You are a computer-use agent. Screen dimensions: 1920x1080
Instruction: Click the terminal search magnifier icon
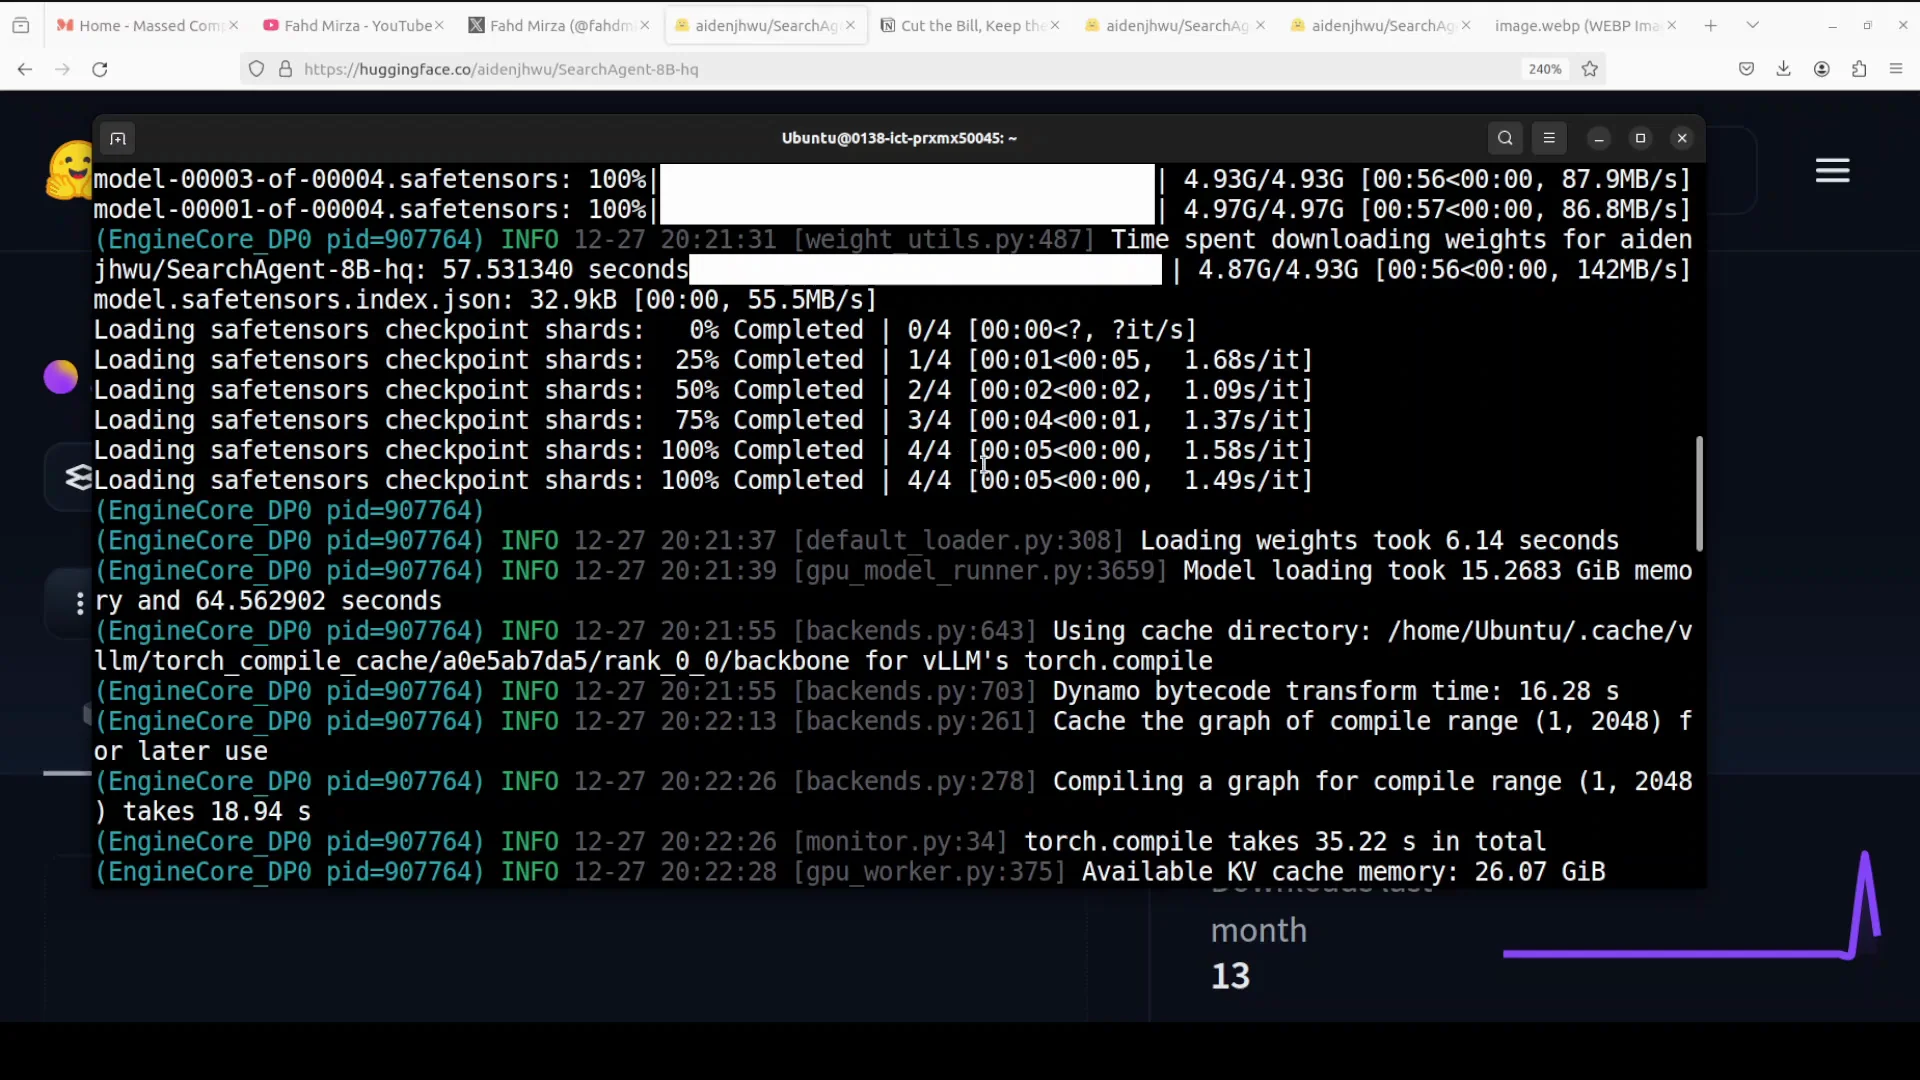pyautogui.click(x=1505, y=138)
